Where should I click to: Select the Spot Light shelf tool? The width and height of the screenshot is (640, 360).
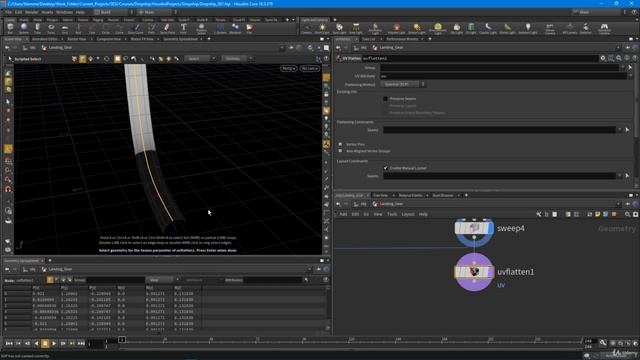(x=339, y=29)
